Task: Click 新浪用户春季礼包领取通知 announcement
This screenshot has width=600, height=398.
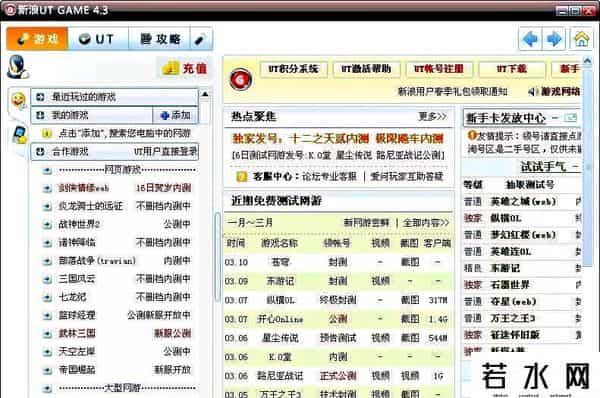Action: pyautogui.click(x=453, y=91)
